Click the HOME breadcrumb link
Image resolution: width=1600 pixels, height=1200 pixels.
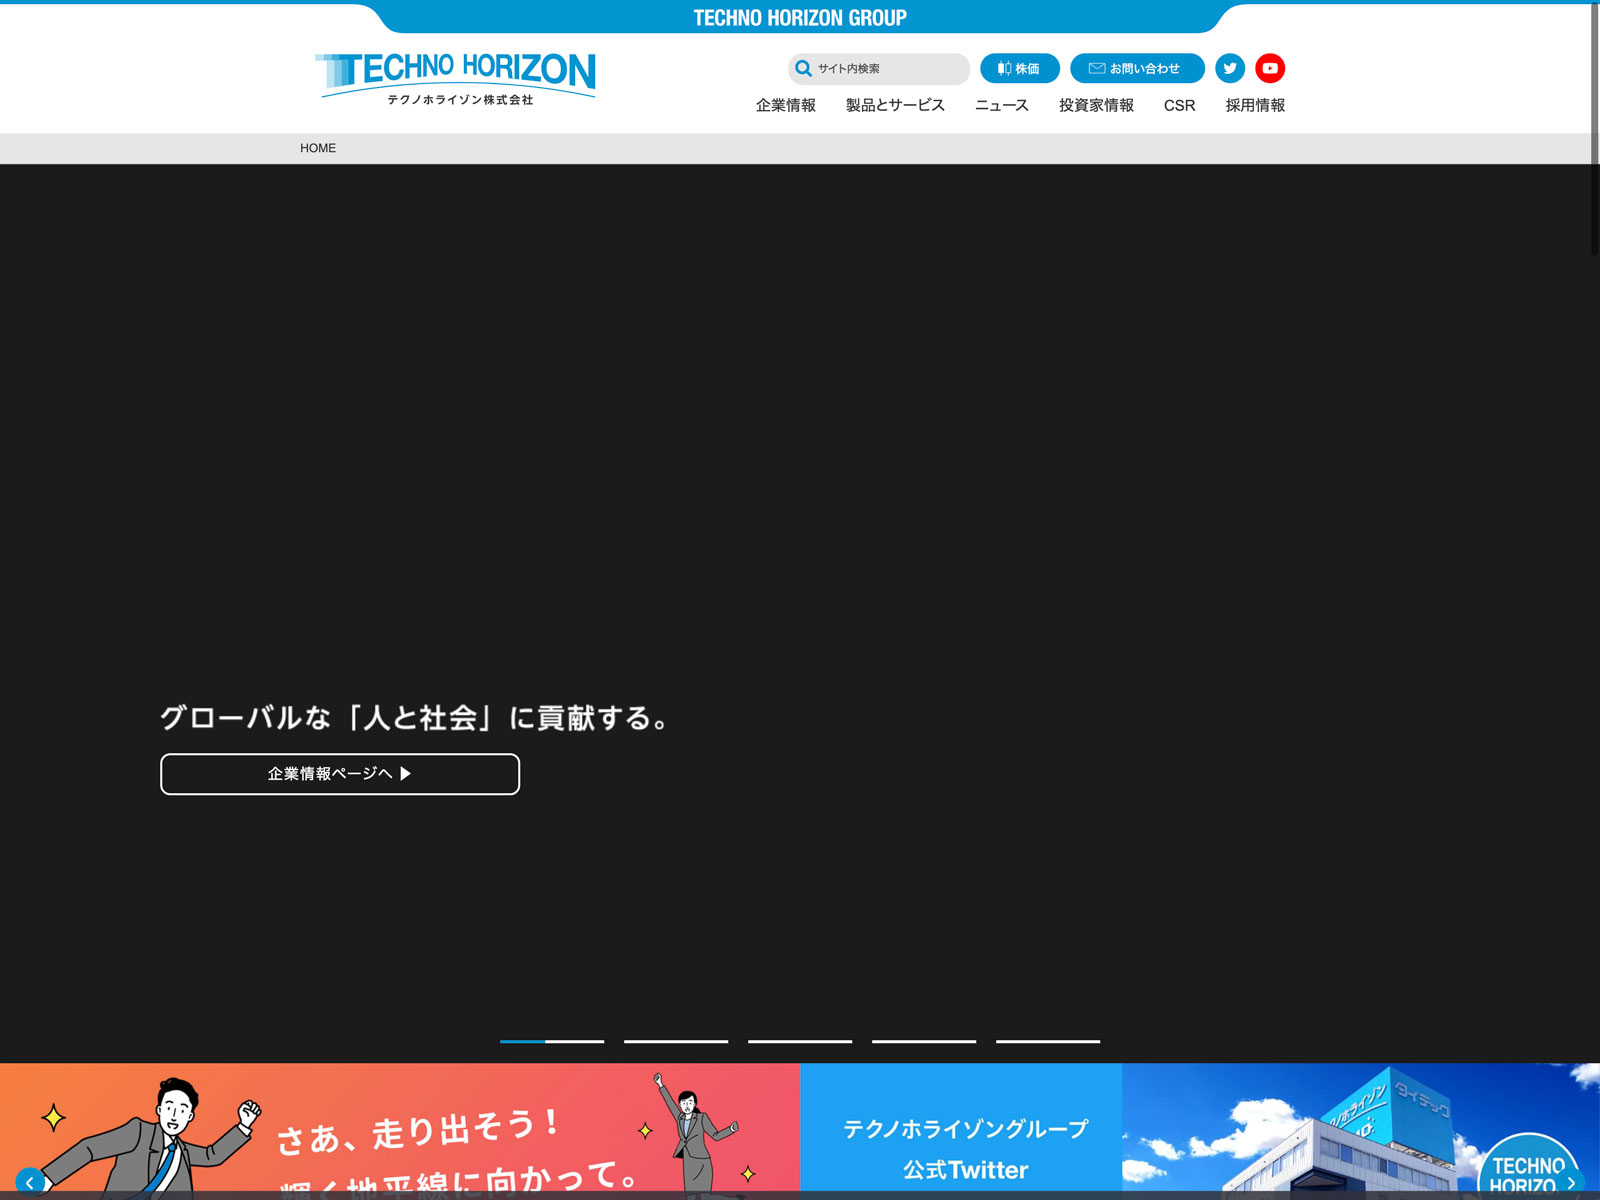318,148
